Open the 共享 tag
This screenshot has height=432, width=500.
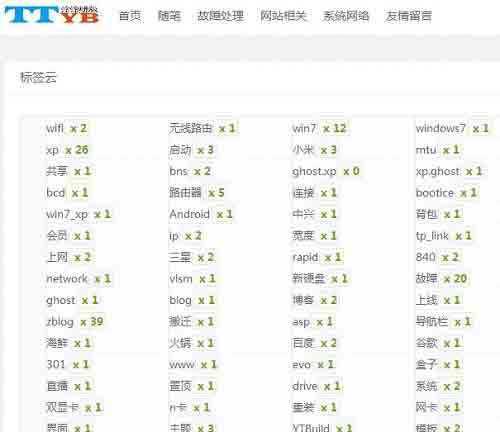tap(57, 171)
